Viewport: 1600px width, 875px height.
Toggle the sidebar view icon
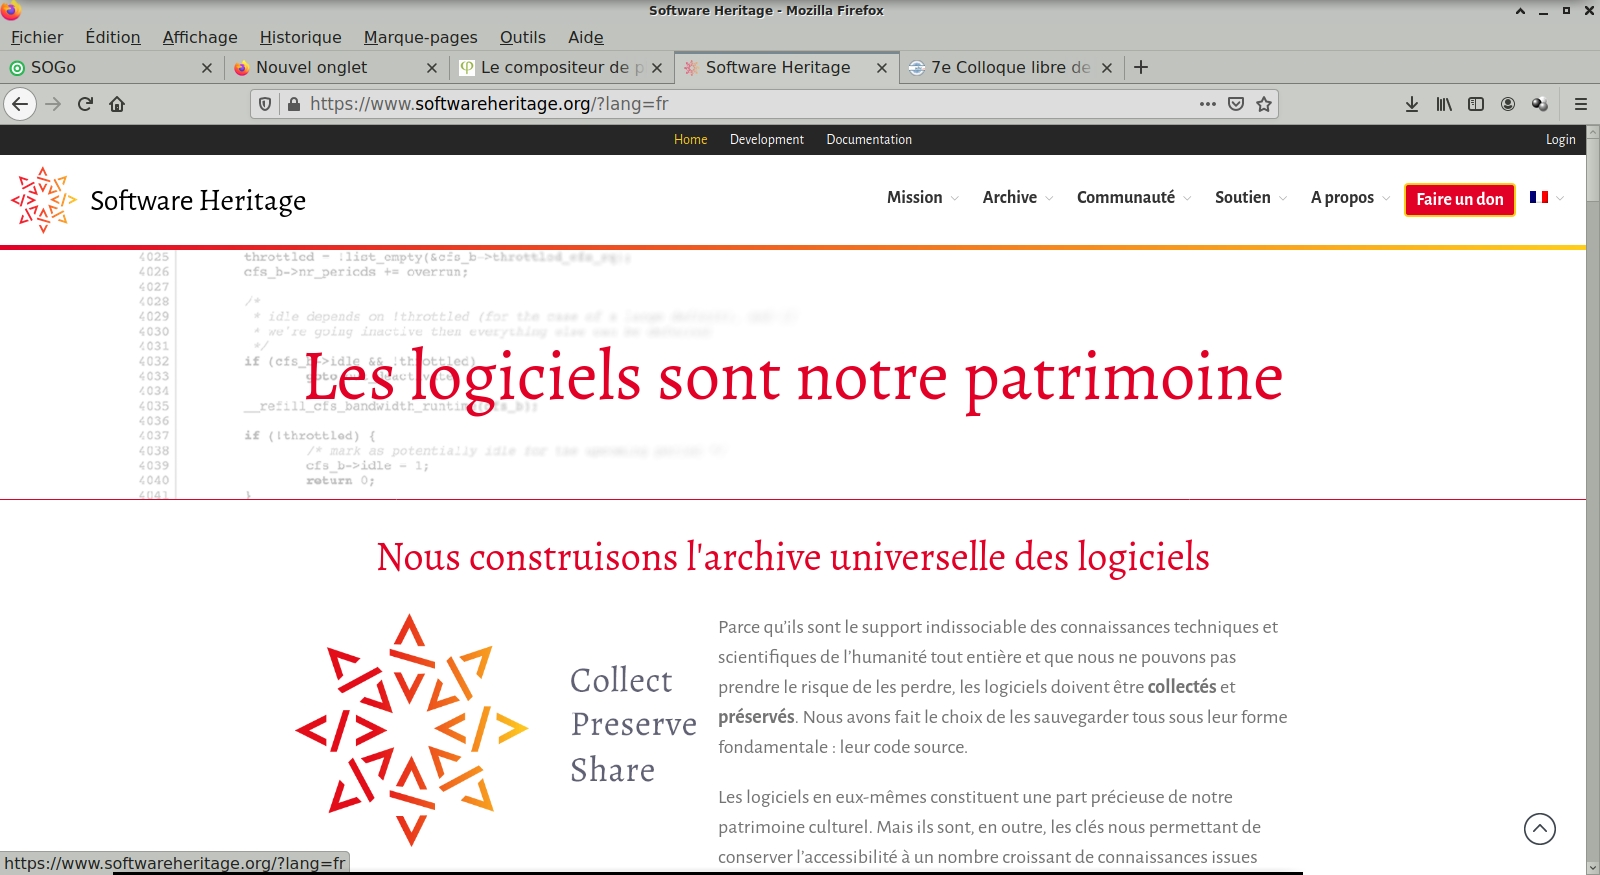(x=1476, y=104)
